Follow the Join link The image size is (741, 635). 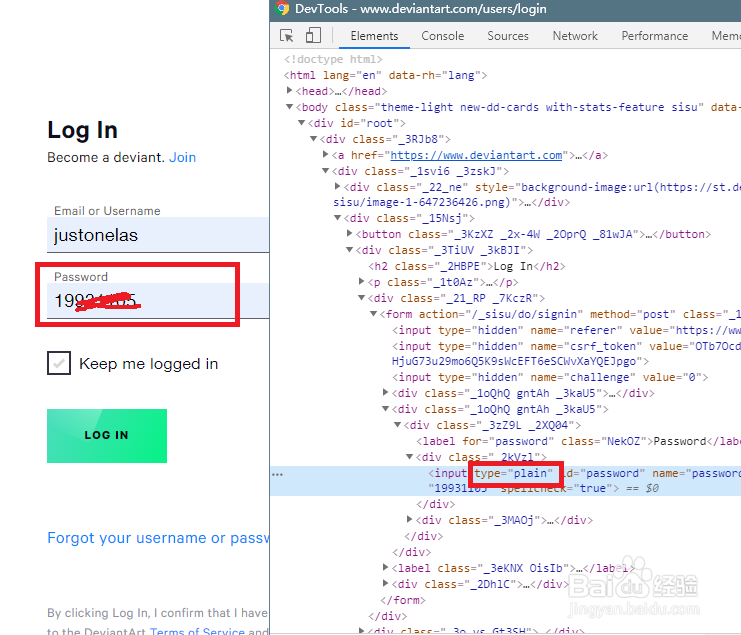tap(182, 157)
